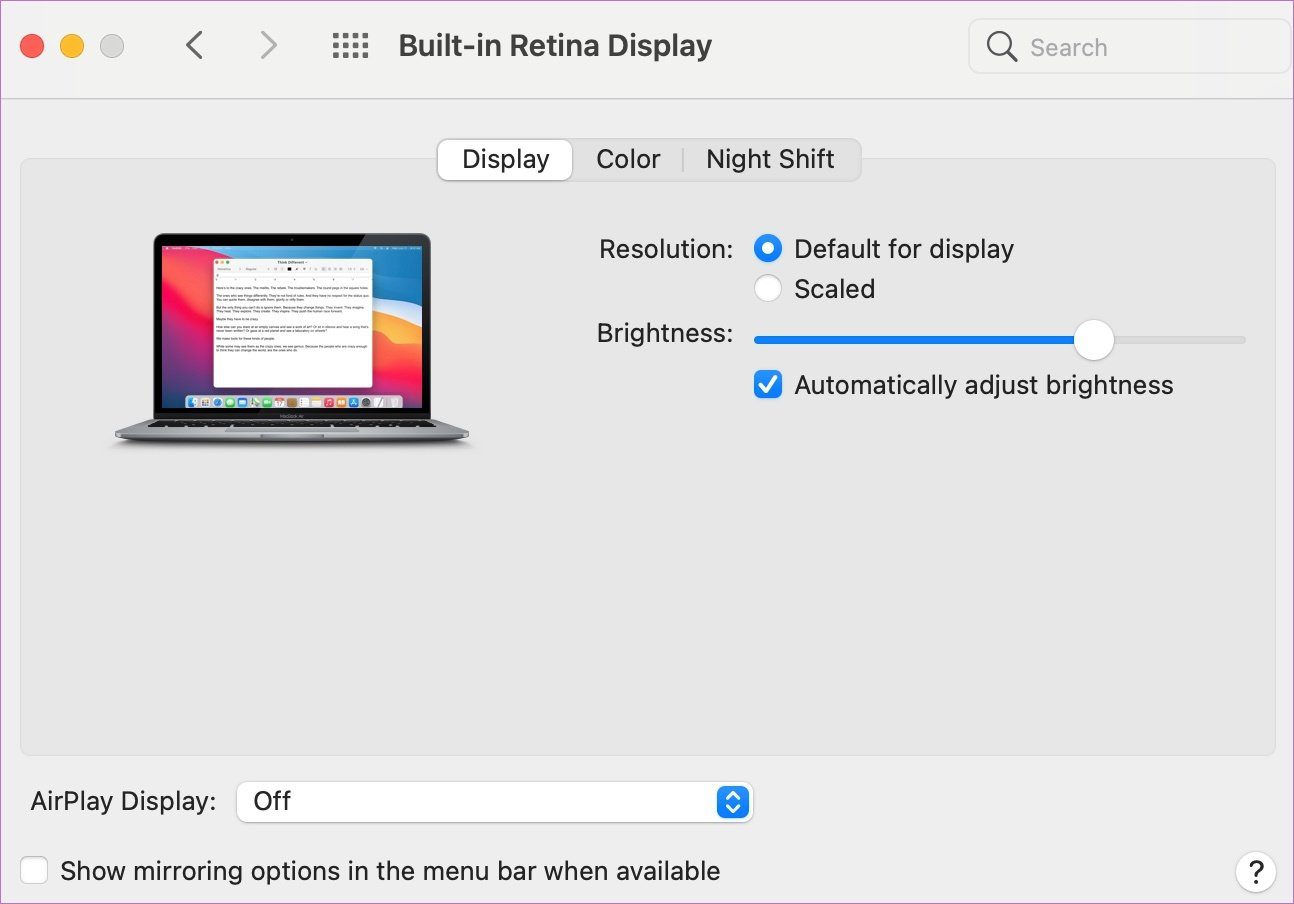Image resolution: width=1294 pixels, height=904 pixels.
Task: Click the red close window button
Action: pyautogui.click(x=32, y=46)
